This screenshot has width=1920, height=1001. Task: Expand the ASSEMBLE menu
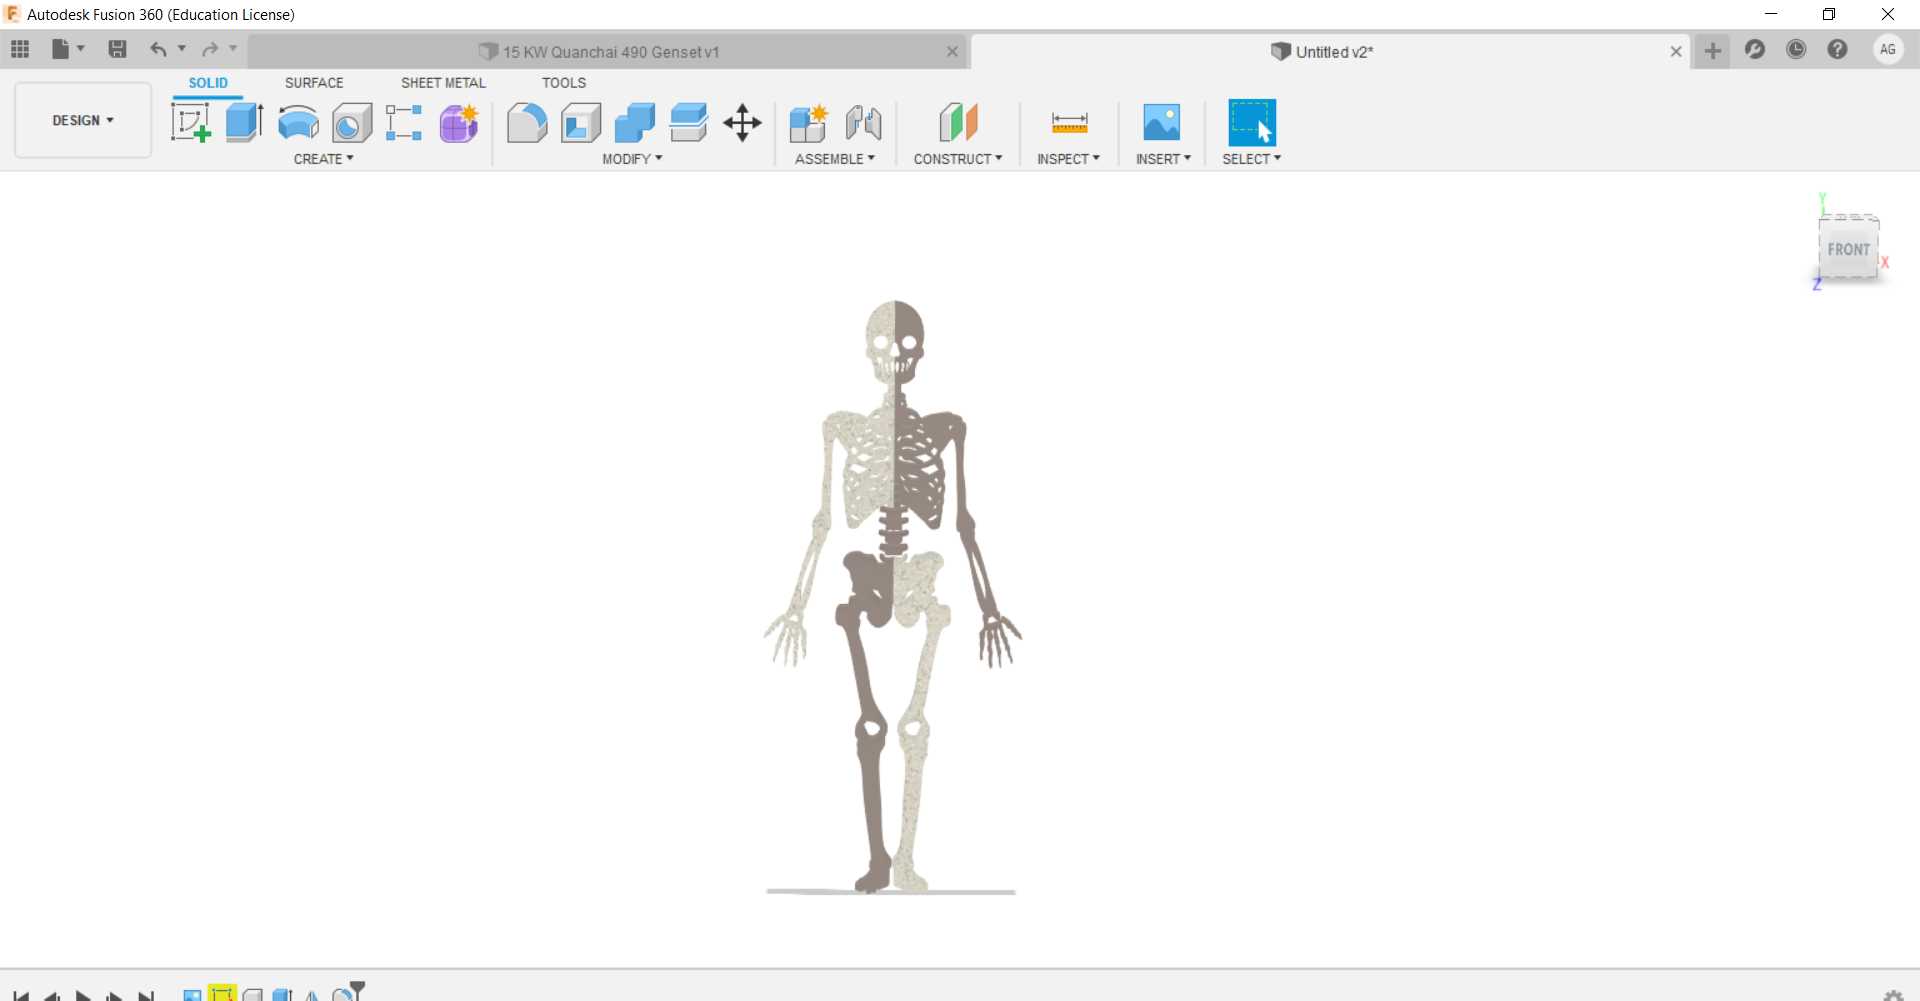(x=835, y=159)
